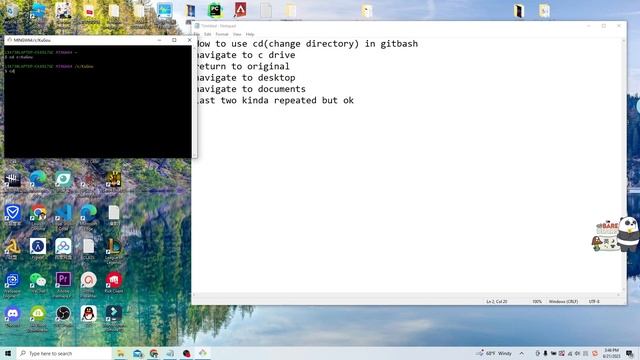Open the Windows Start menu
This screenshot has width=640, height=360.
(8, 353)
